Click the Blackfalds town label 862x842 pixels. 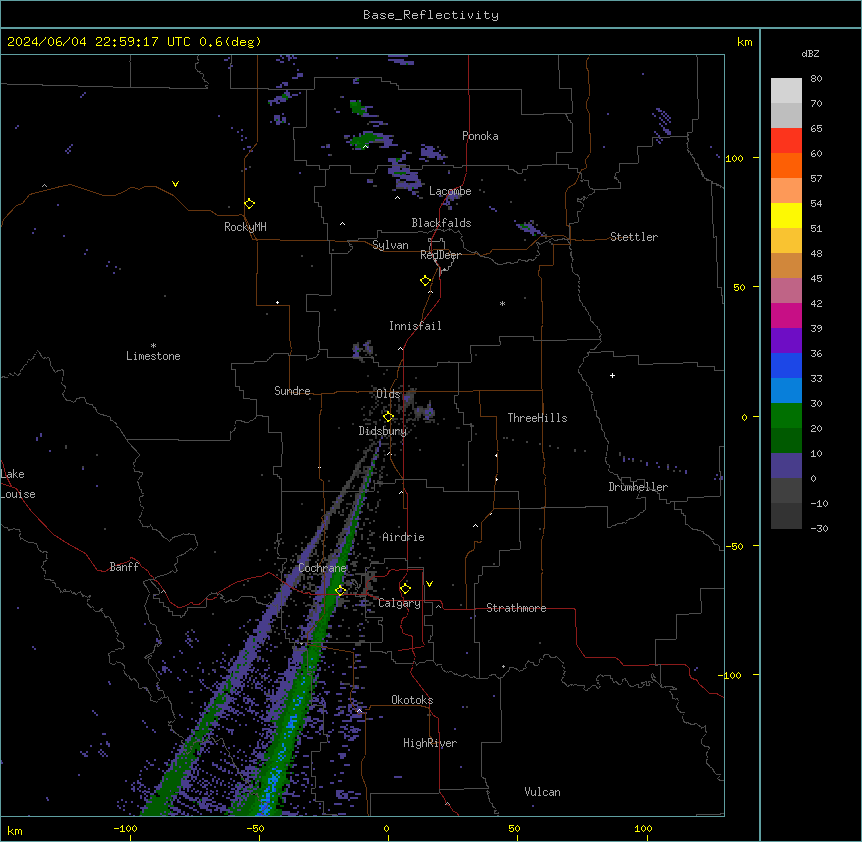[x=441, y=223]
